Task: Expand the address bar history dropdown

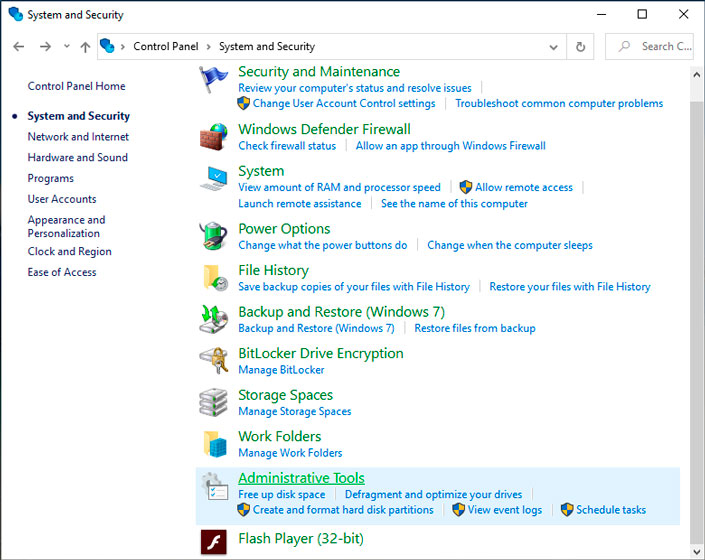Action: coord(553,47)
